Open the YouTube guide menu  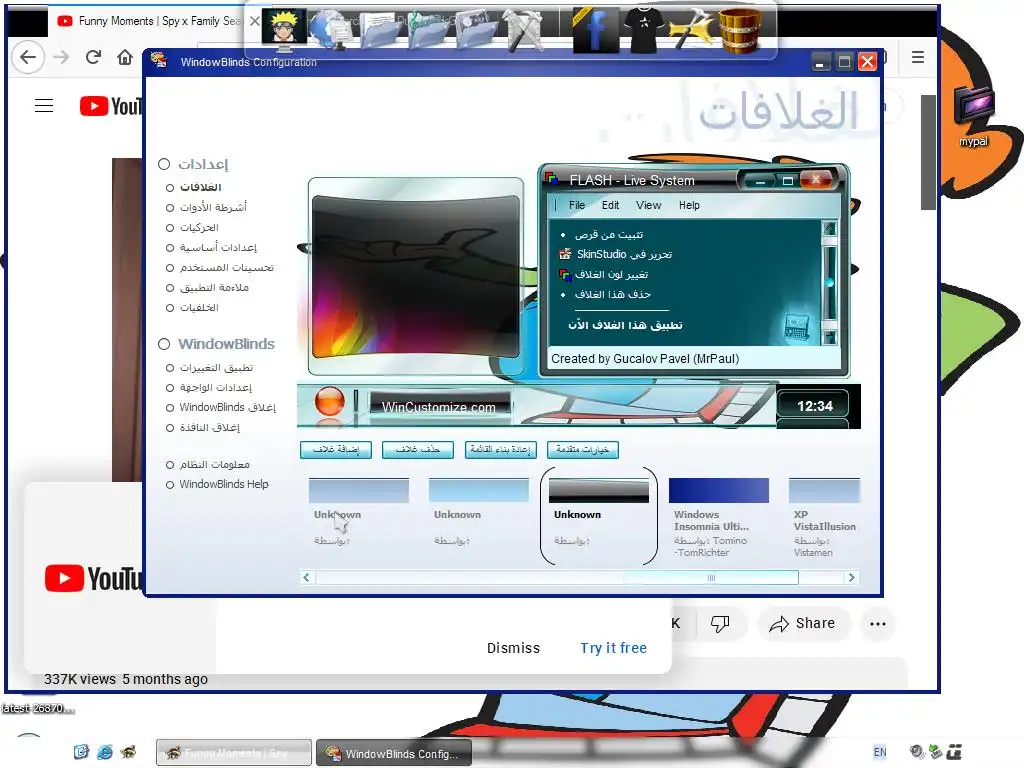click(44, 106)
